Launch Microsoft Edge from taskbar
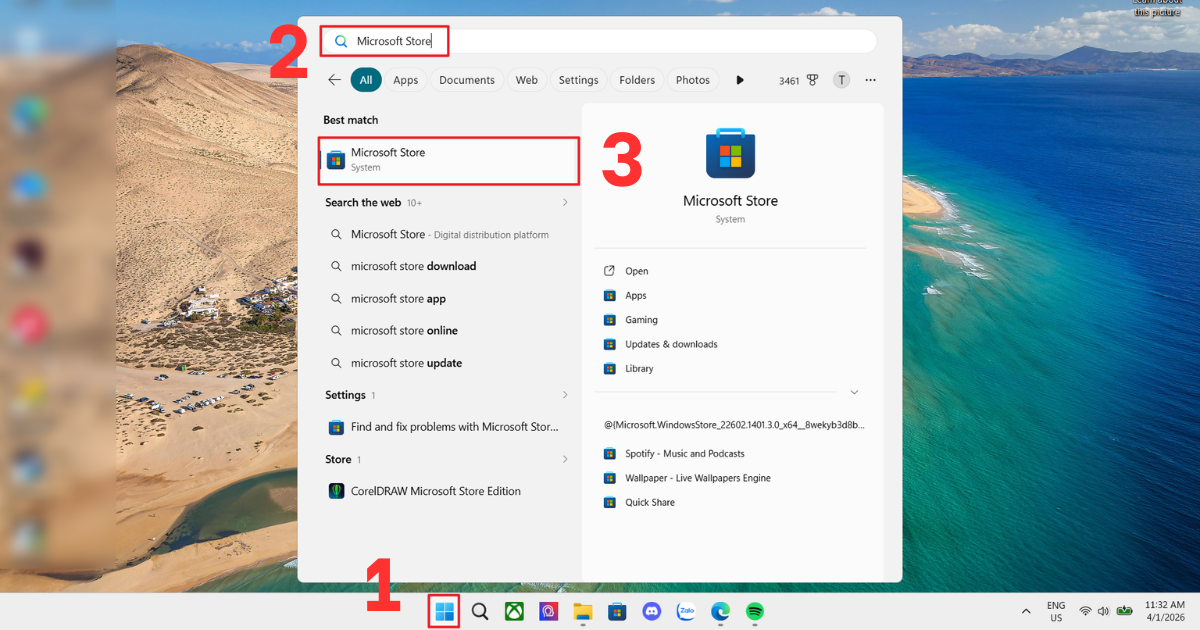 pyautogui.click(x=720, y=611)
